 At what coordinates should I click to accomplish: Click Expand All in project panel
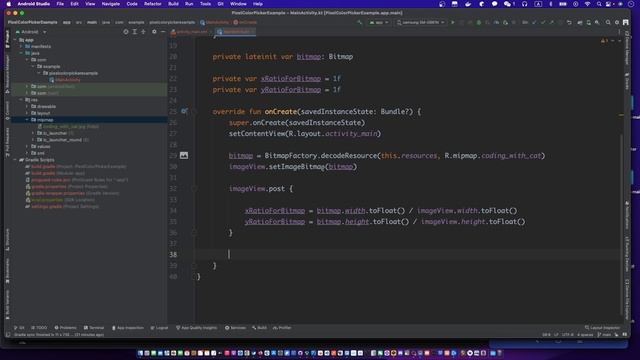[134, 32]
